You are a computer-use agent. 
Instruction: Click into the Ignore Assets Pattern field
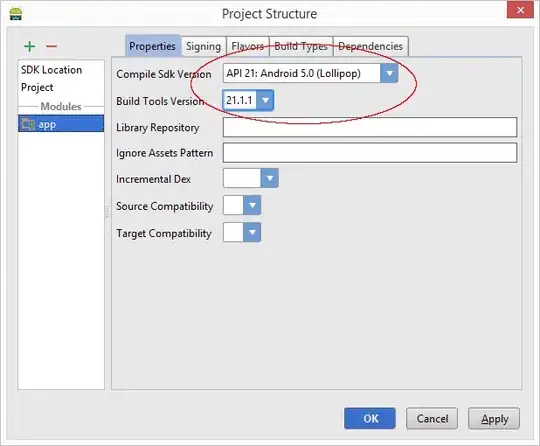click(370, 153)
